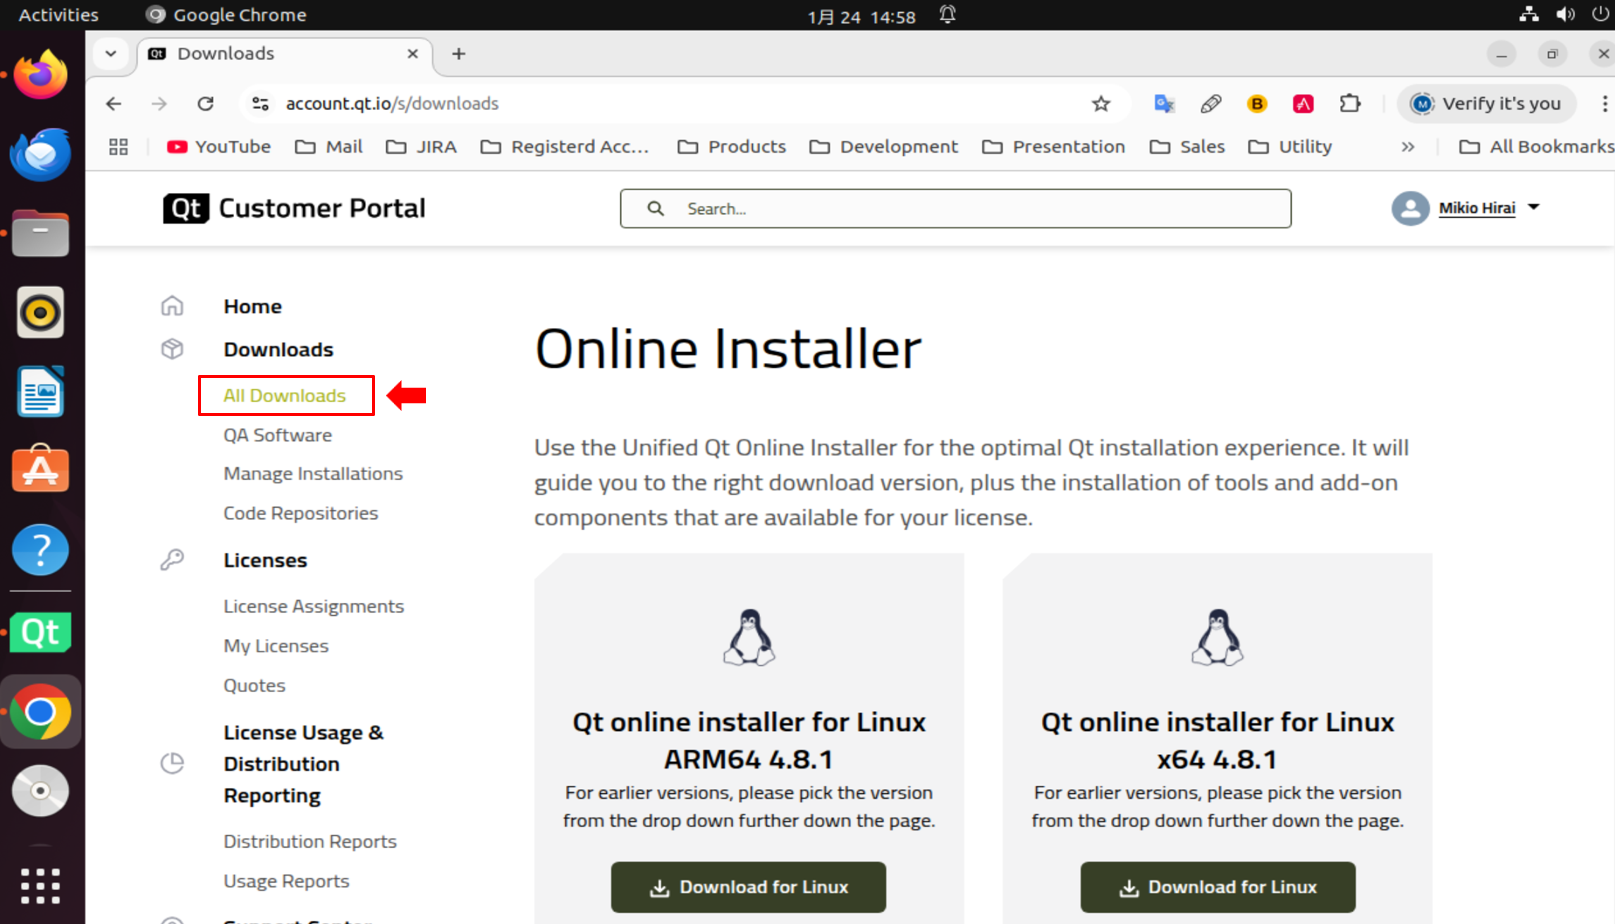Expand hidden bookmarks overflow chevron
This screenshot has height=924, width=1615.
pyautogui.click(x=1408, y=147)
